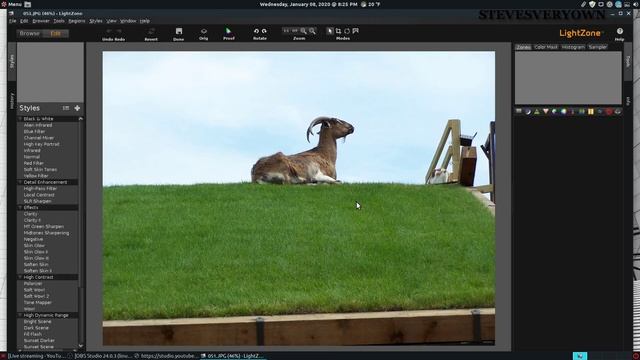This screenshot has height=360, width=640.
Task: Collapse the High Dynamic Range group
Action: [x=20, y=315]
